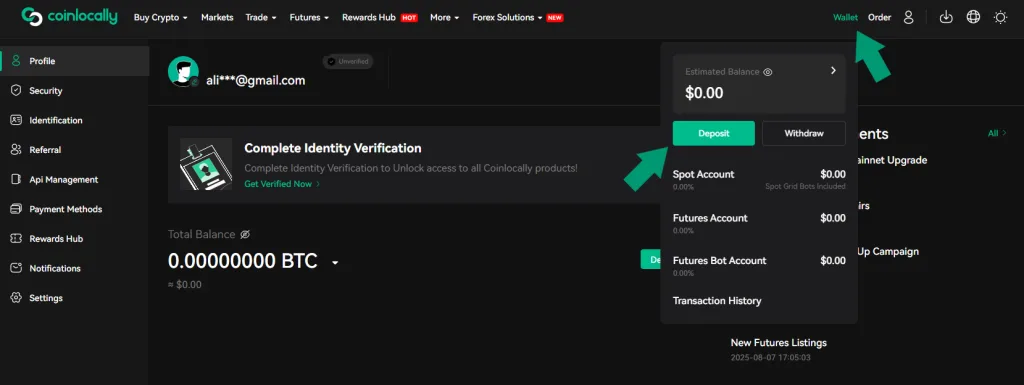This screenshot has height=385, width=1024.
Task: Toggle Total Balance visibility eye icon
Action: click(x=245, y=234)
